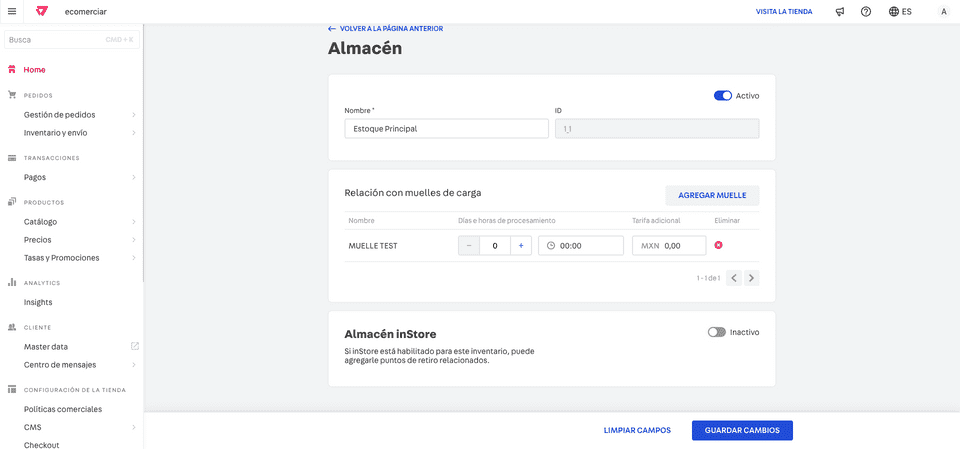Image resolution: width=960 pixels, height=449 pixels.
Task: Click the Agregar Muelle button
Action: coord(712,195)
